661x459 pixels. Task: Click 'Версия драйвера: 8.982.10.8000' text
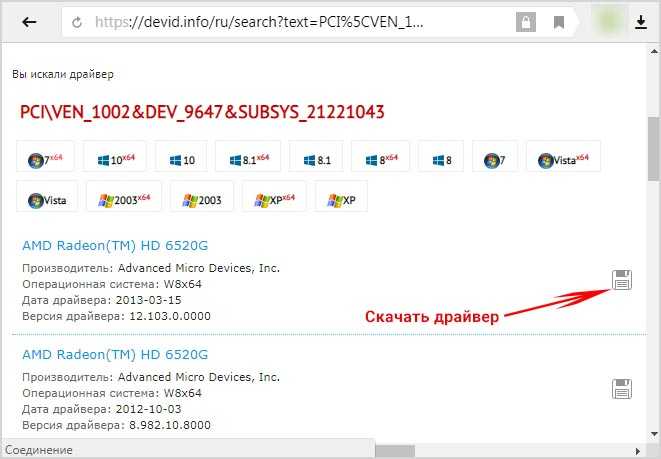(x=116, y=425)
